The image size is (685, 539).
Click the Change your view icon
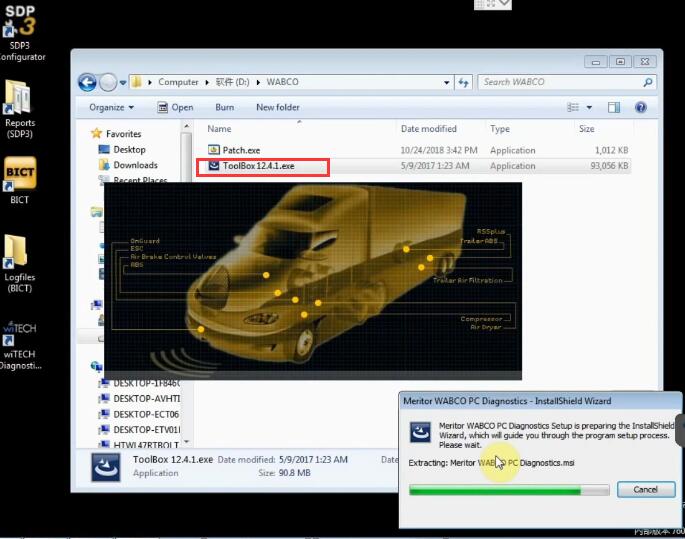(x=573, y=107)
